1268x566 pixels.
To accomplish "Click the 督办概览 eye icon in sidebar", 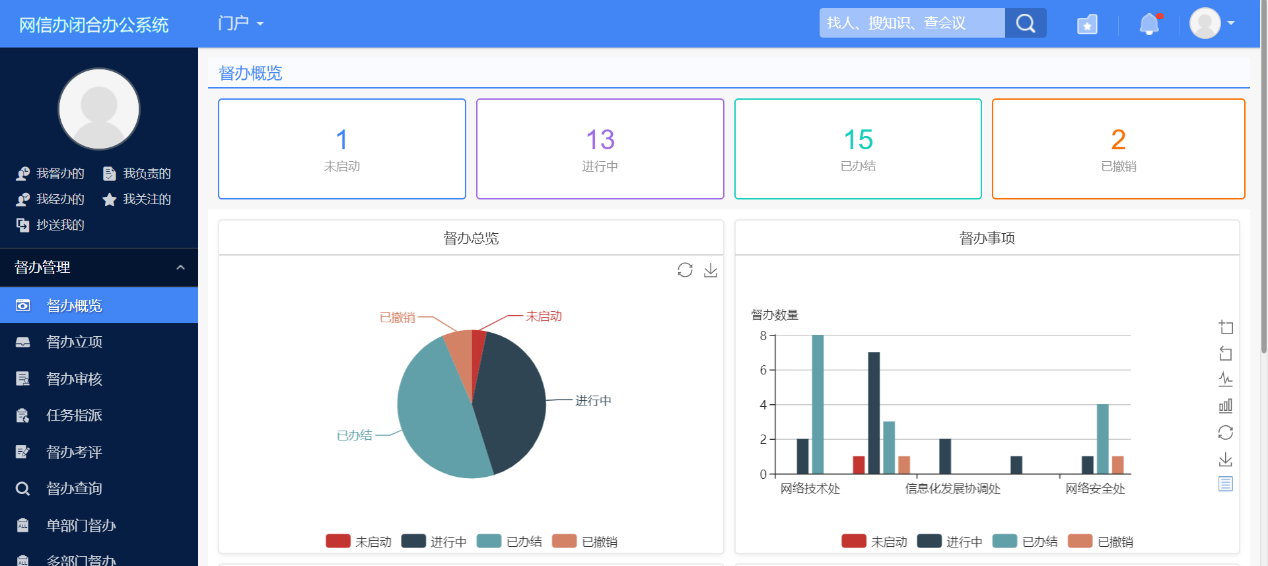I will tap(23, 305).
